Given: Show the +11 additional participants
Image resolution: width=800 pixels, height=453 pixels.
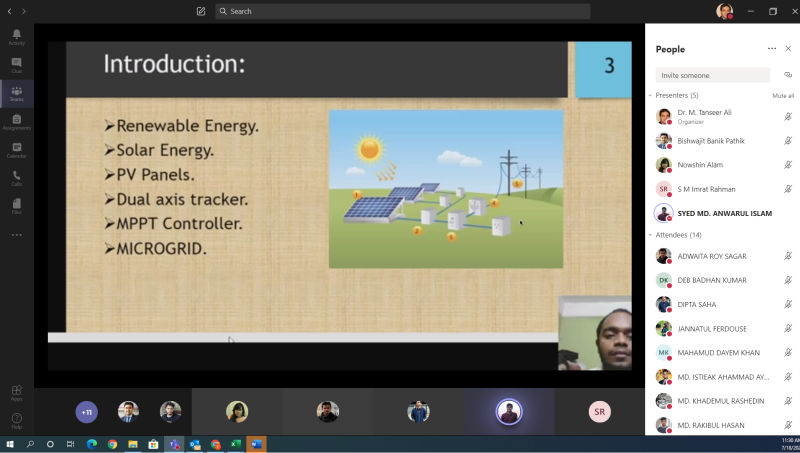Looking at the screenshot, I should point(87,412).
